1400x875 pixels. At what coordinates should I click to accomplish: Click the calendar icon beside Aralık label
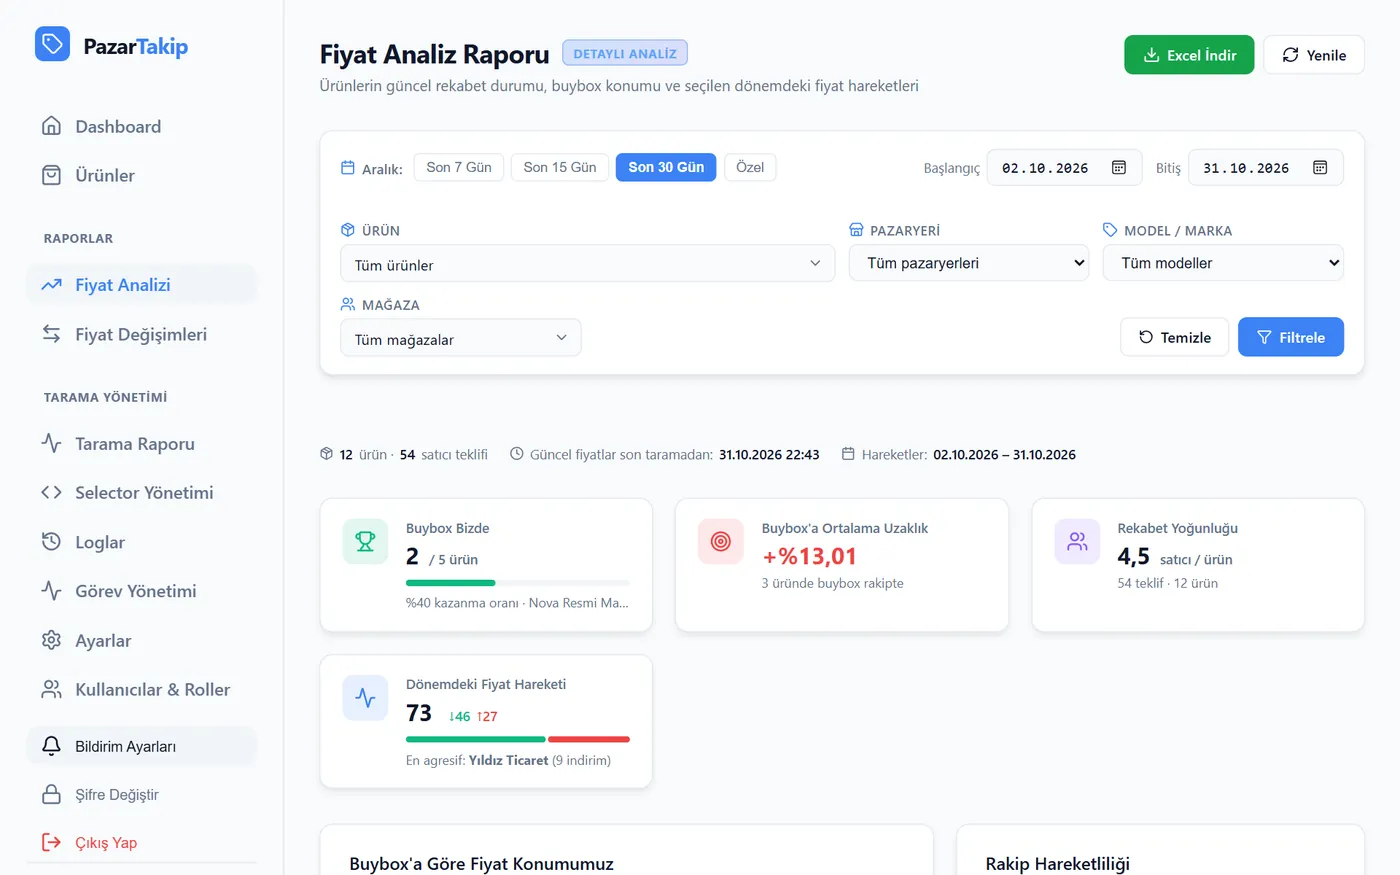tap(348, 168)
